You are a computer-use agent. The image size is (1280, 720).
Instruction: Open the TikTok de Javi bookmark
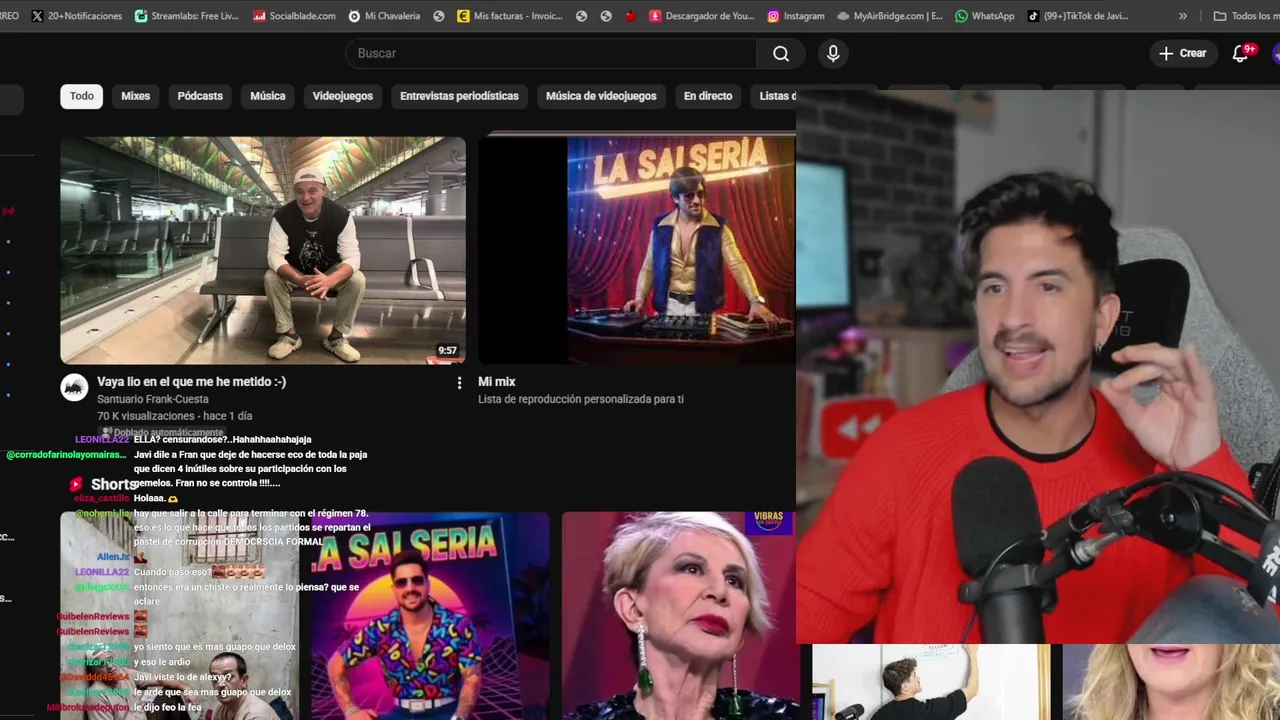point(1078,16)
